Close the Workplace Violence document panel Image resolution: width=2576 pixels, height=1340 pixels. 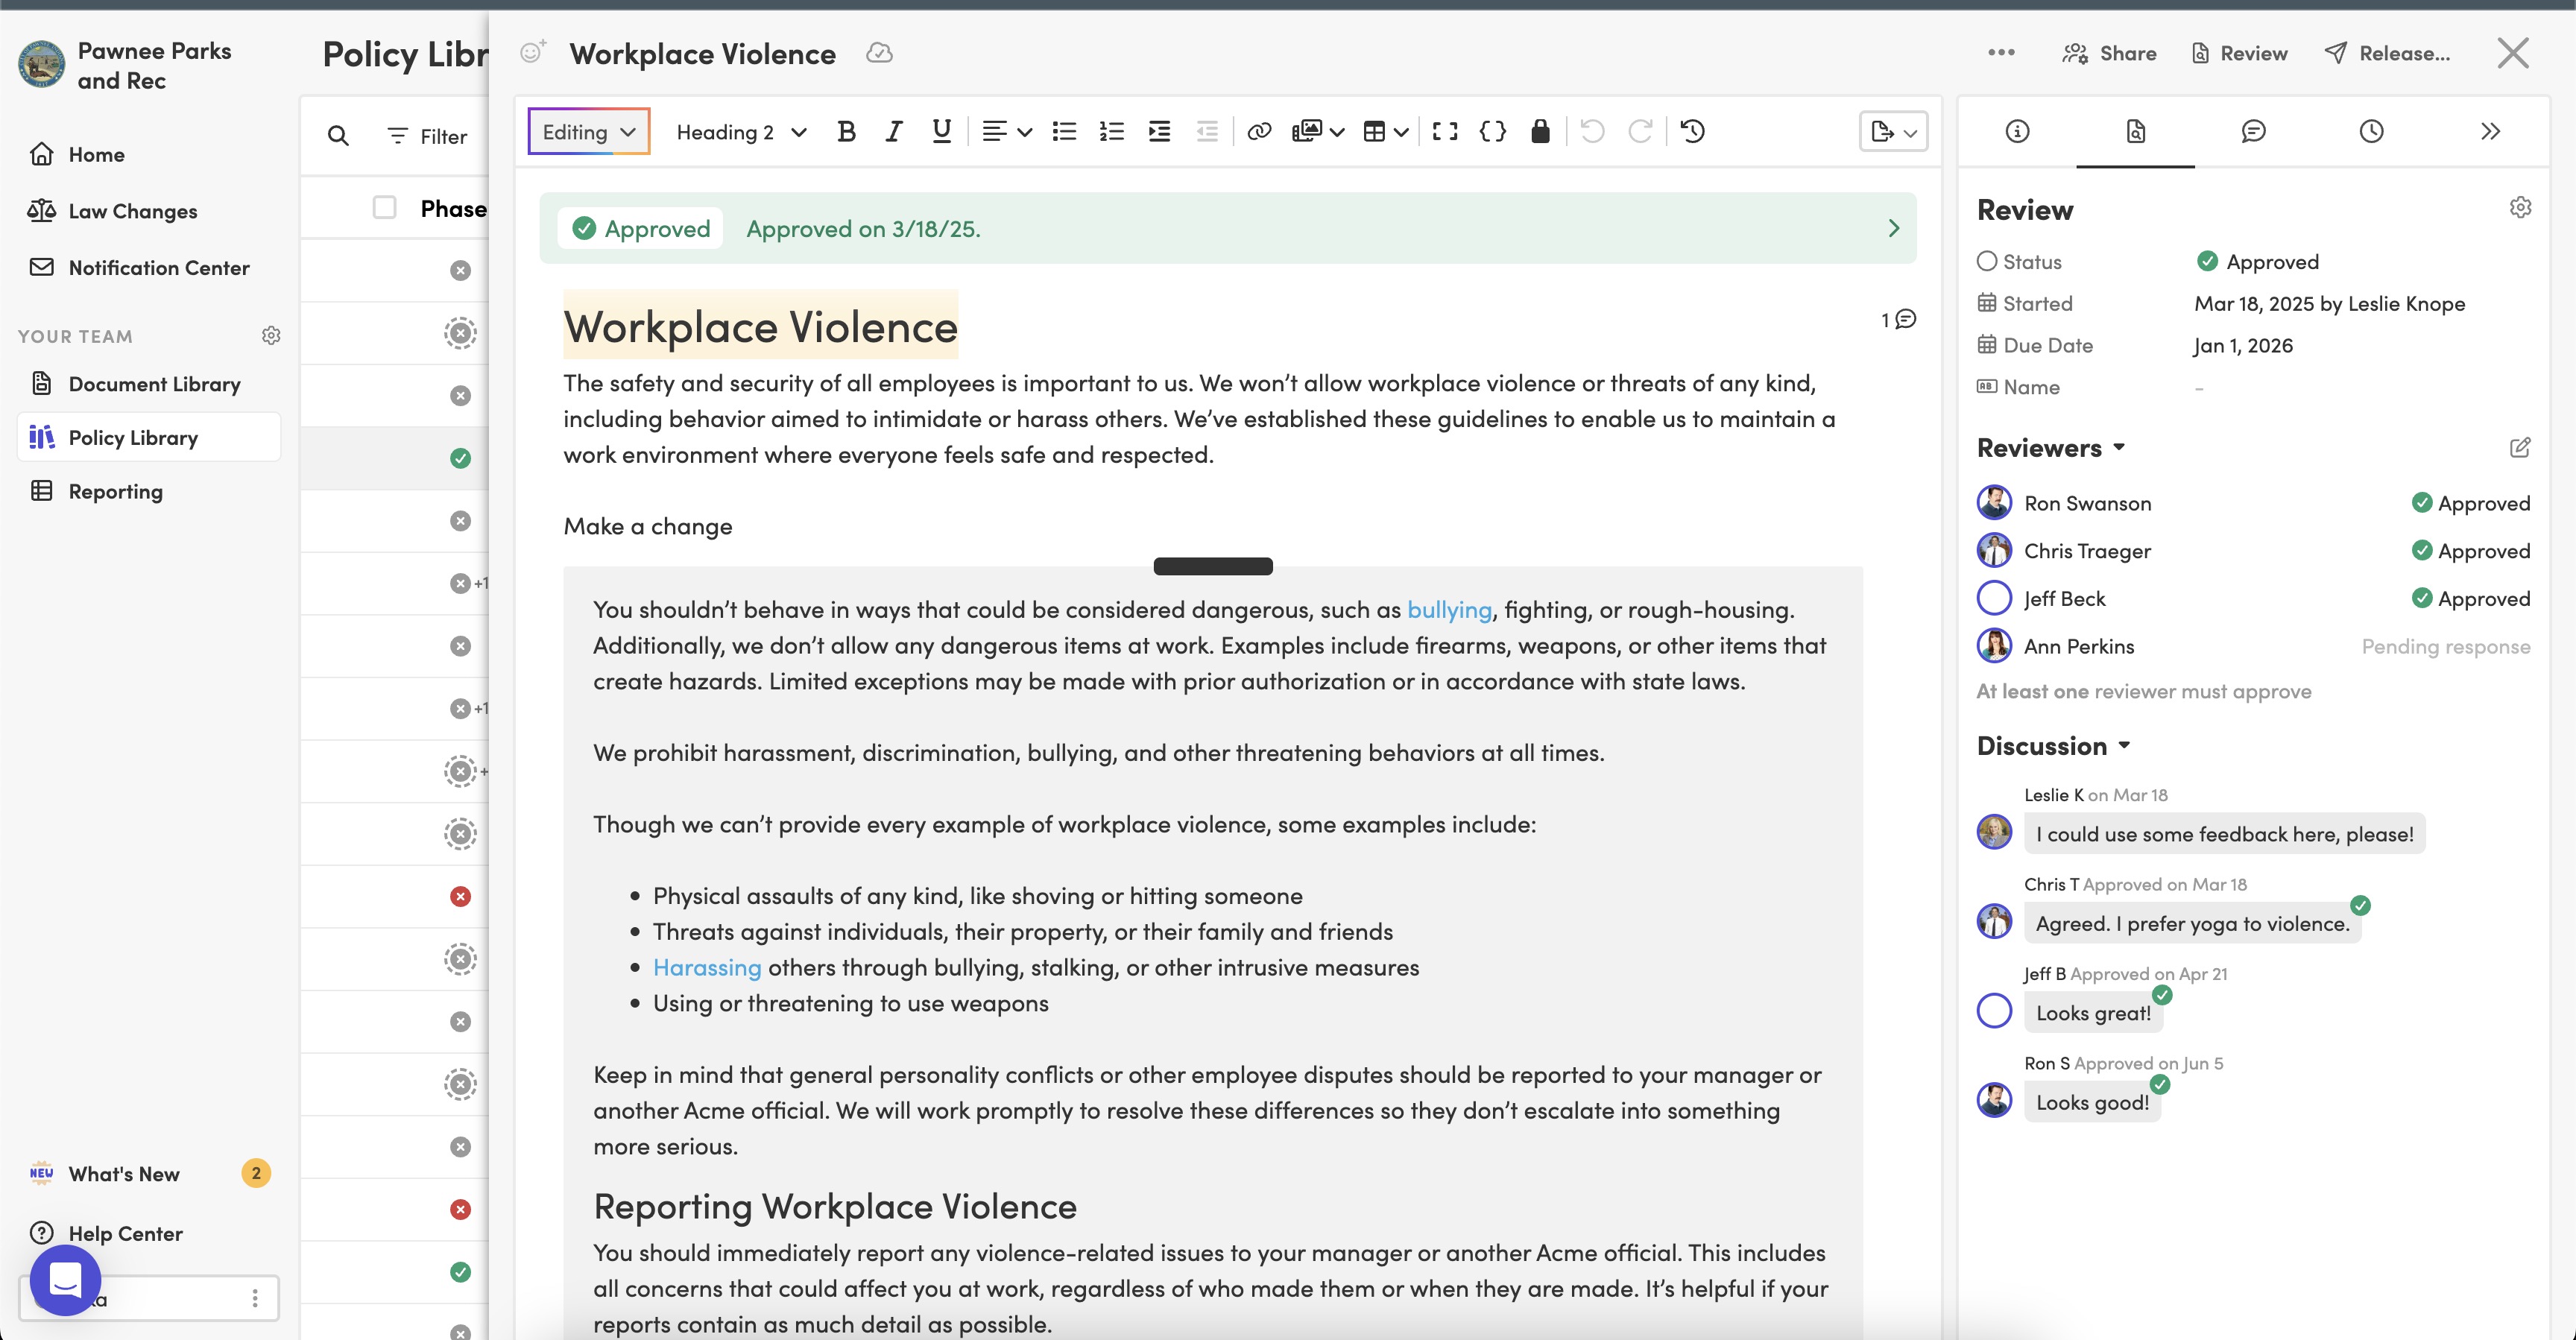tap(2512, 53)
